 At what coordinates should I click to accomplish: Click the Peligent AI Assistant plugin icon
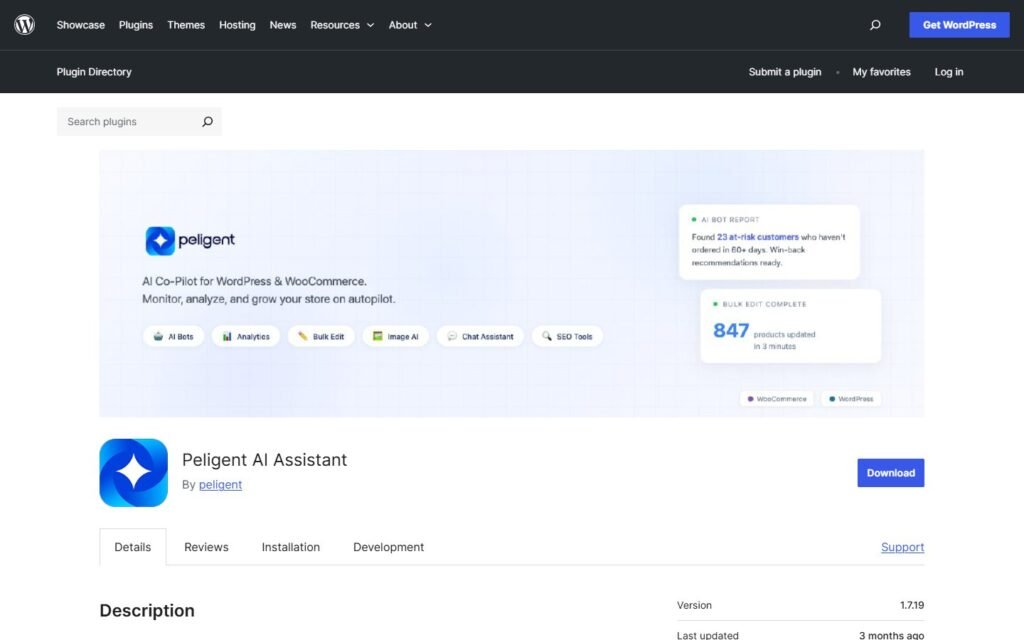click(x=133, y=473)
